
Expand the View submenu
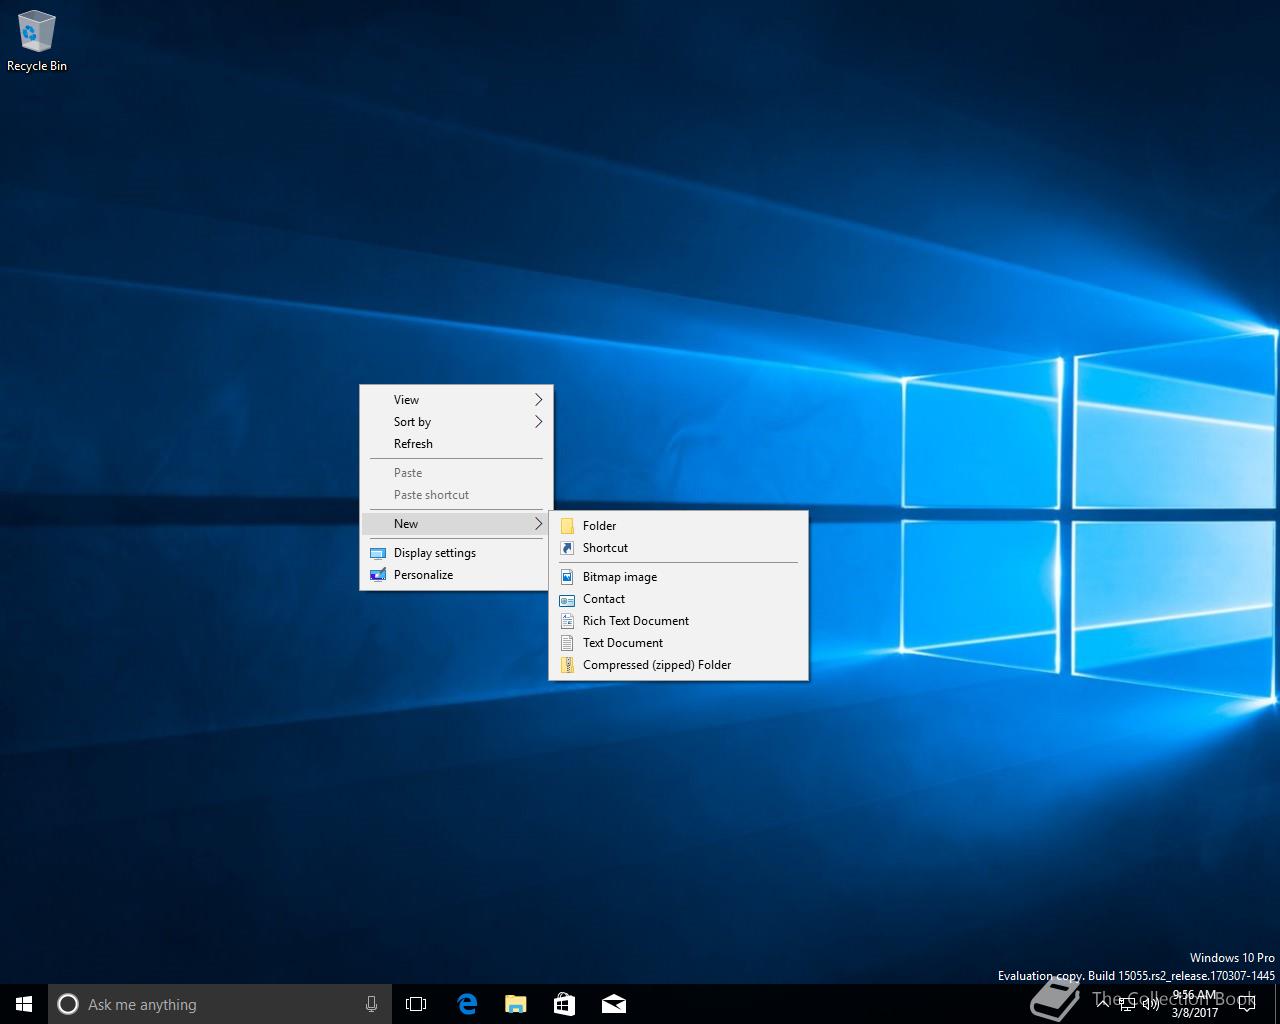click(456, 399)
